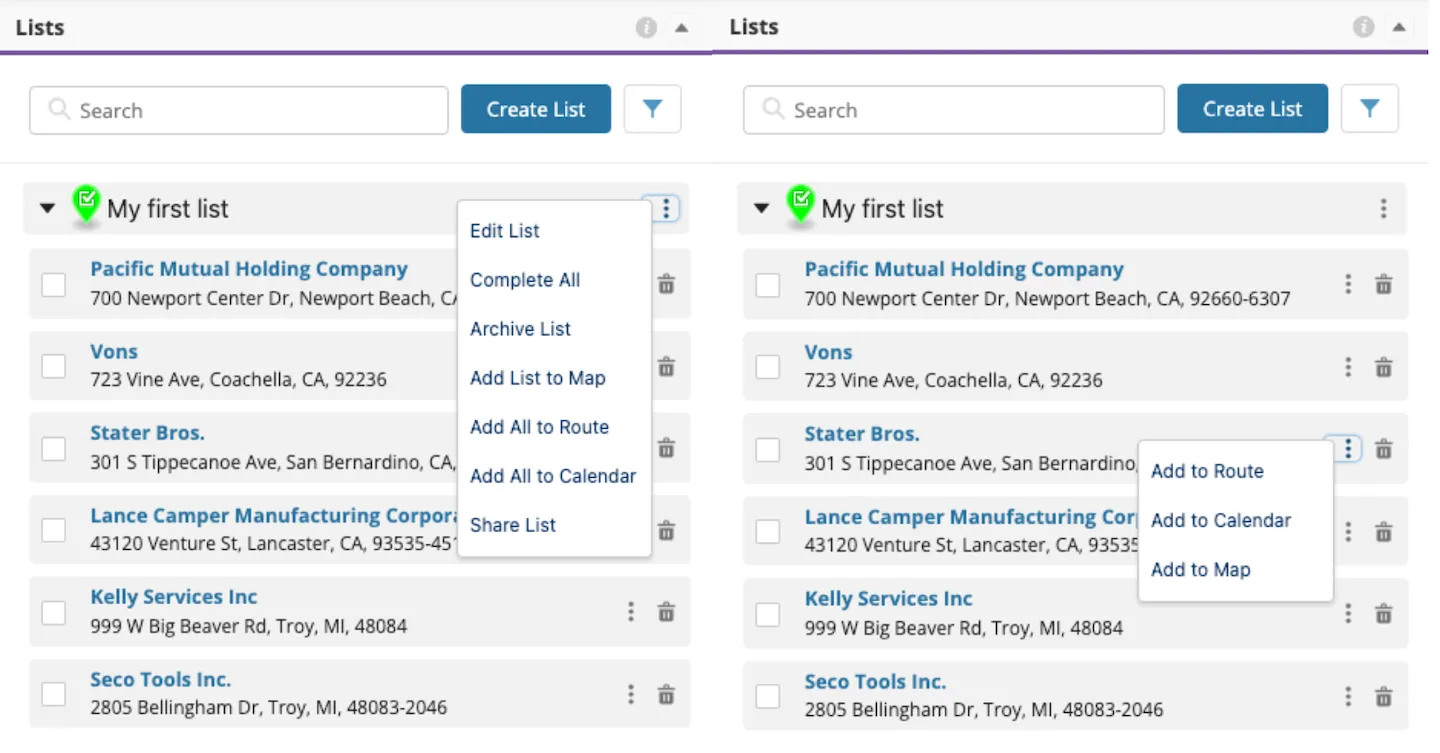The width and height of the screenshot is (1440, 753).
Task: Delete Seco Tools Inc. in right panel
Action: 1384,696
